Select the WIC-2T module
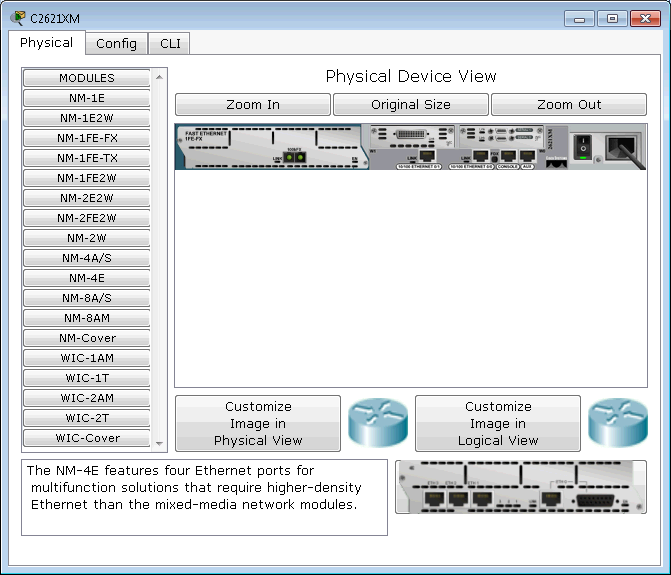Viewport: 671px width, 575px height. point(87,418)
